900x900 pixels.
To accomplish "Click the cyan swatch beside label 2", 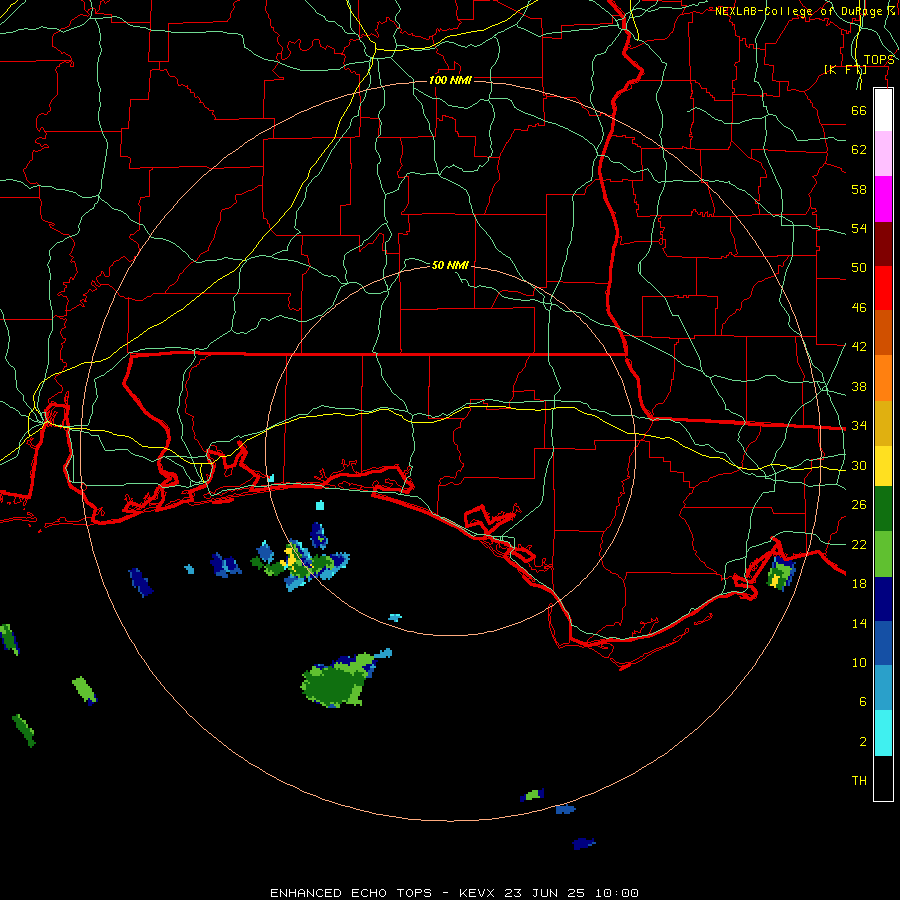I will (883, 733).
